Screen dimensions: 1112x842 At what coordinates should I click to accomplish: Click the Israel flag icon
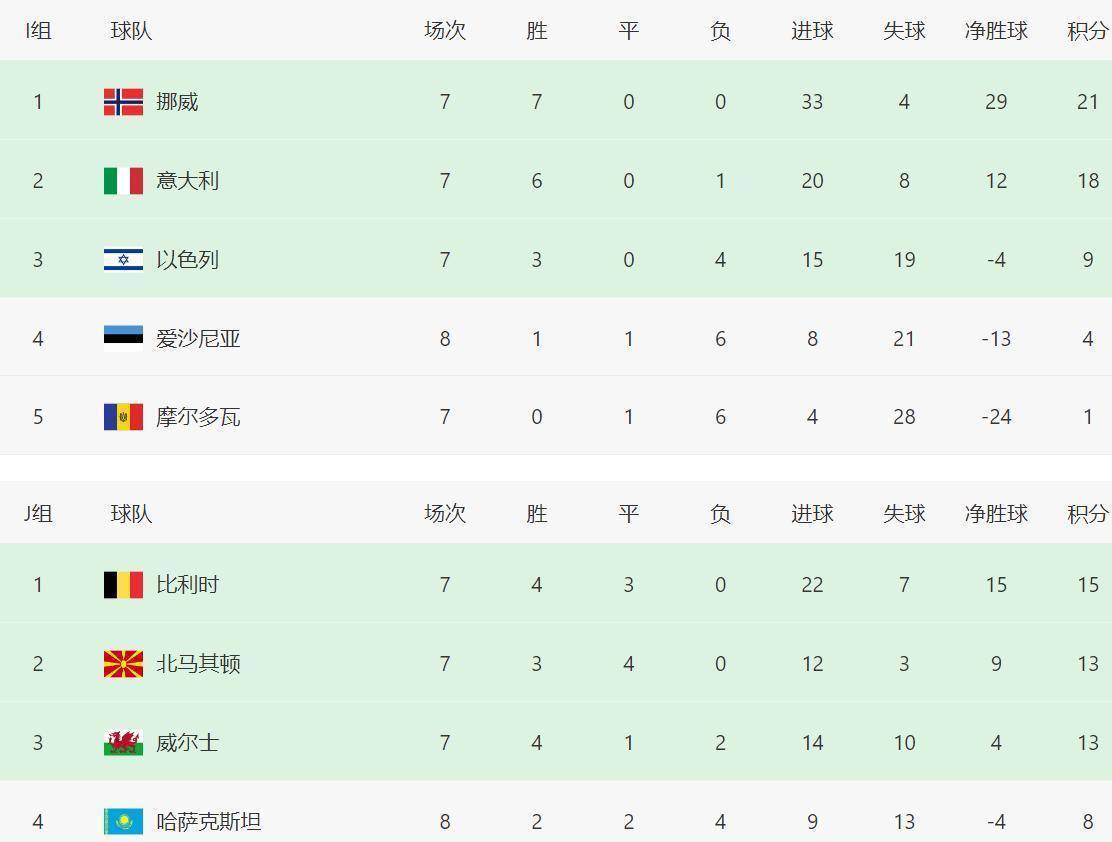point(123,260)
